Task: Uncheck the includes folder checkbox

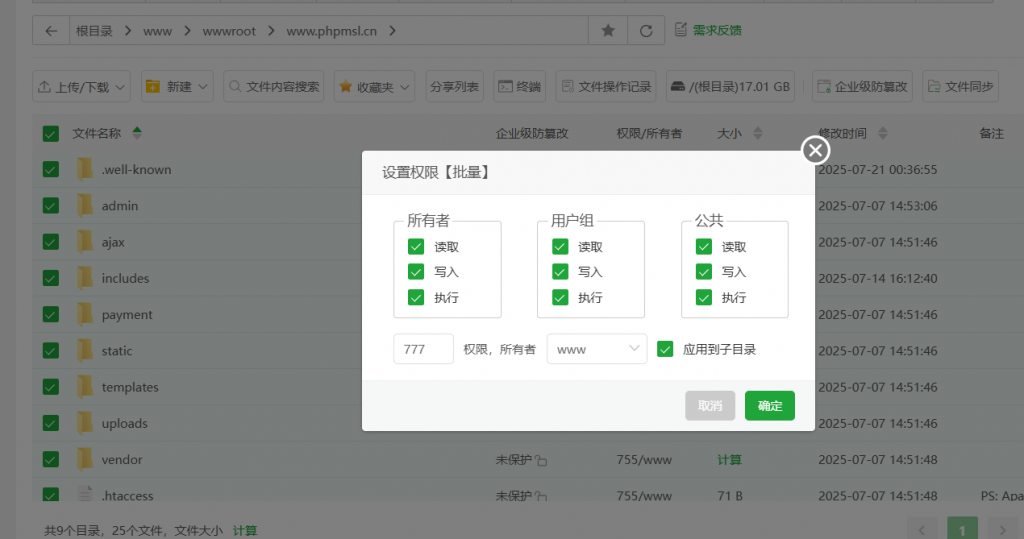Action: pyautogui.click(x=50, y=278)
